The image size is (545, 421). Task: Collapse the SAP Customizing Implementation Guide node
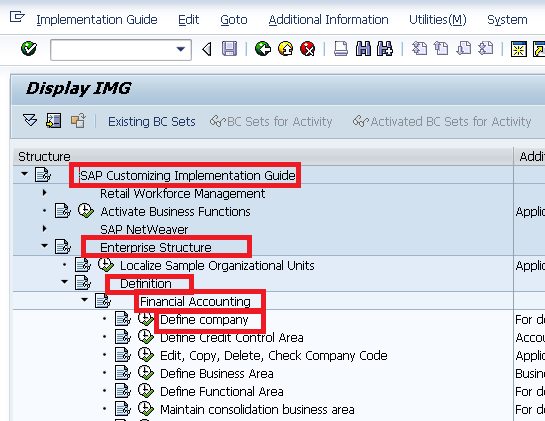(24, 173)
